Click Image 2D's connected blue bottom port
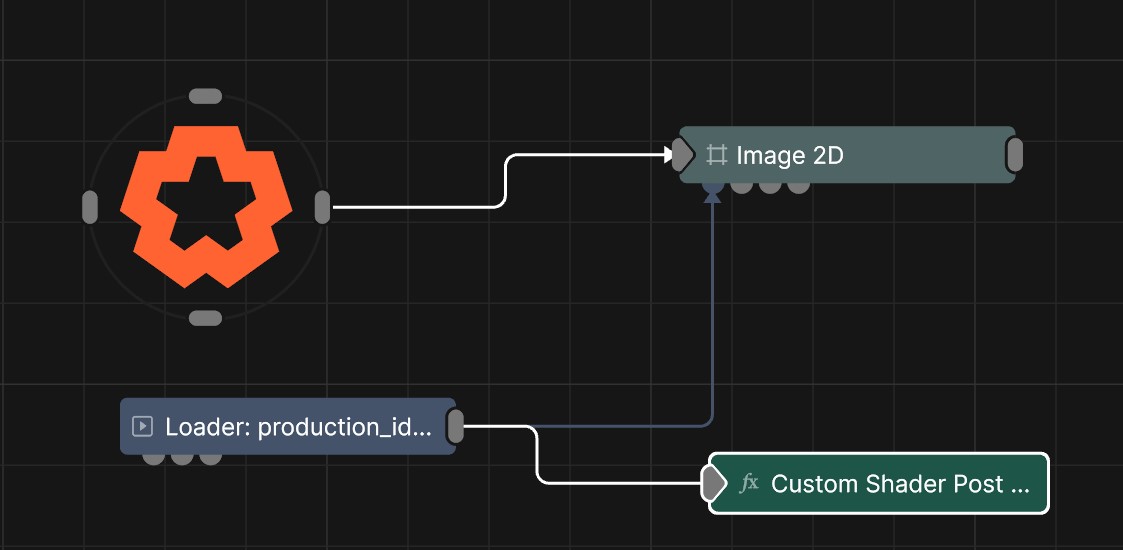The height and width of the screenshot is (550, 1123). pos(712,186)
